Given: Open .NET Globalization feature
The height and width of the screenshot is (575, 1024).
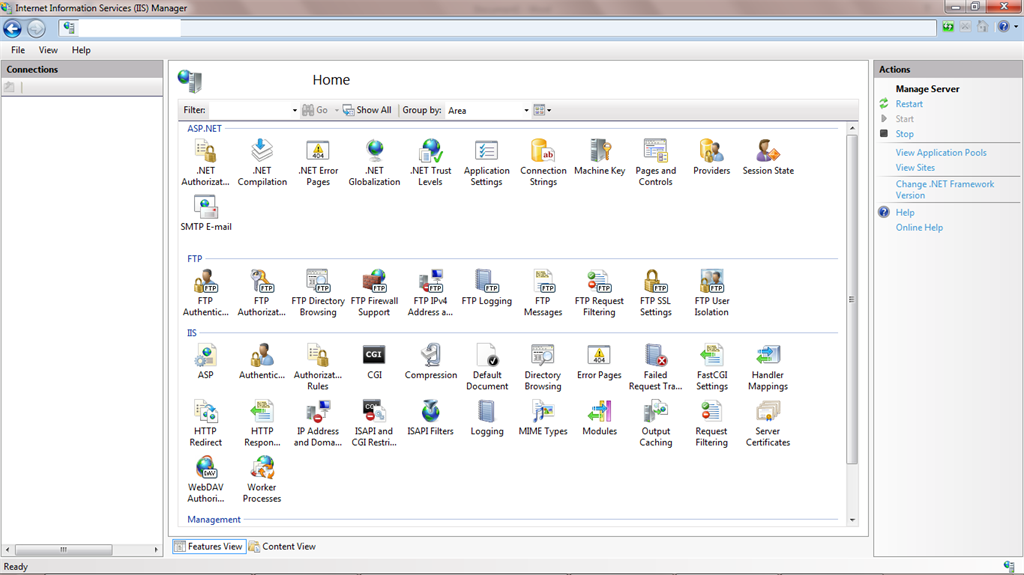Looking at the screenshot, I should (374, 163).
